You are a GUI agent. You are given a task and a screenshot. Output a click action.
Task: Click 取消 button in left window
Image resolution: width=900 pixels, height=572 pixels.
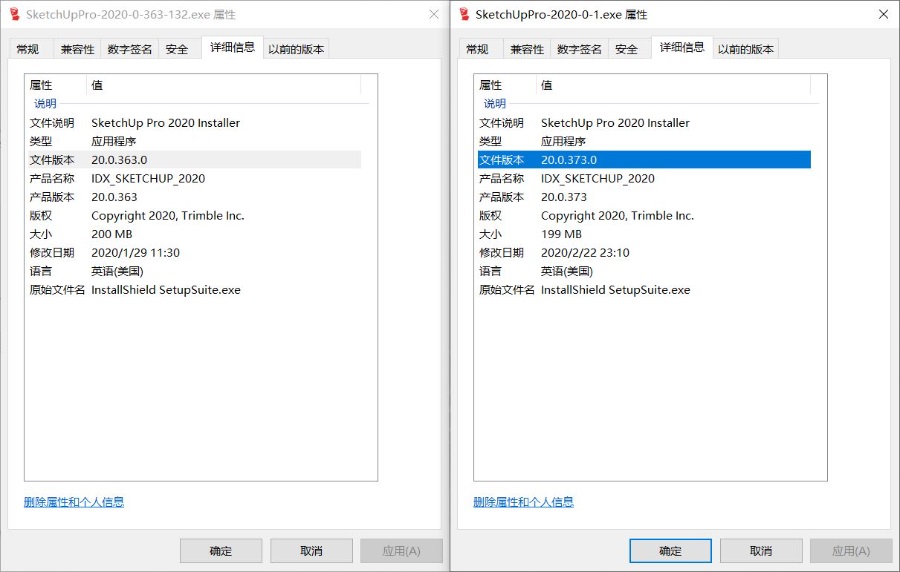pyautogui.click(x=311, y=551)
